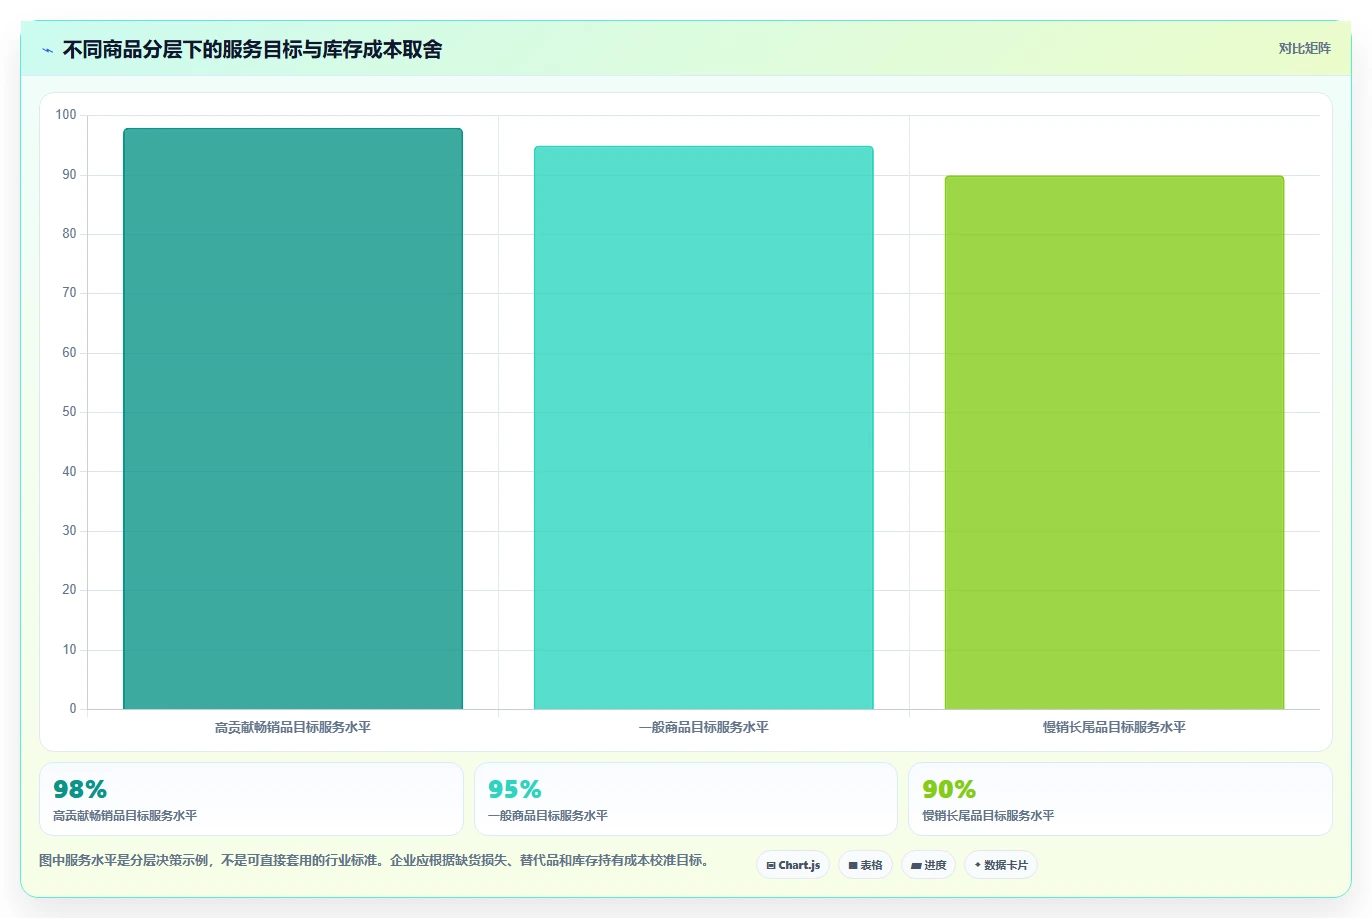
Task: Click the lightning icon beside the chart title
Action: [47, 50]
